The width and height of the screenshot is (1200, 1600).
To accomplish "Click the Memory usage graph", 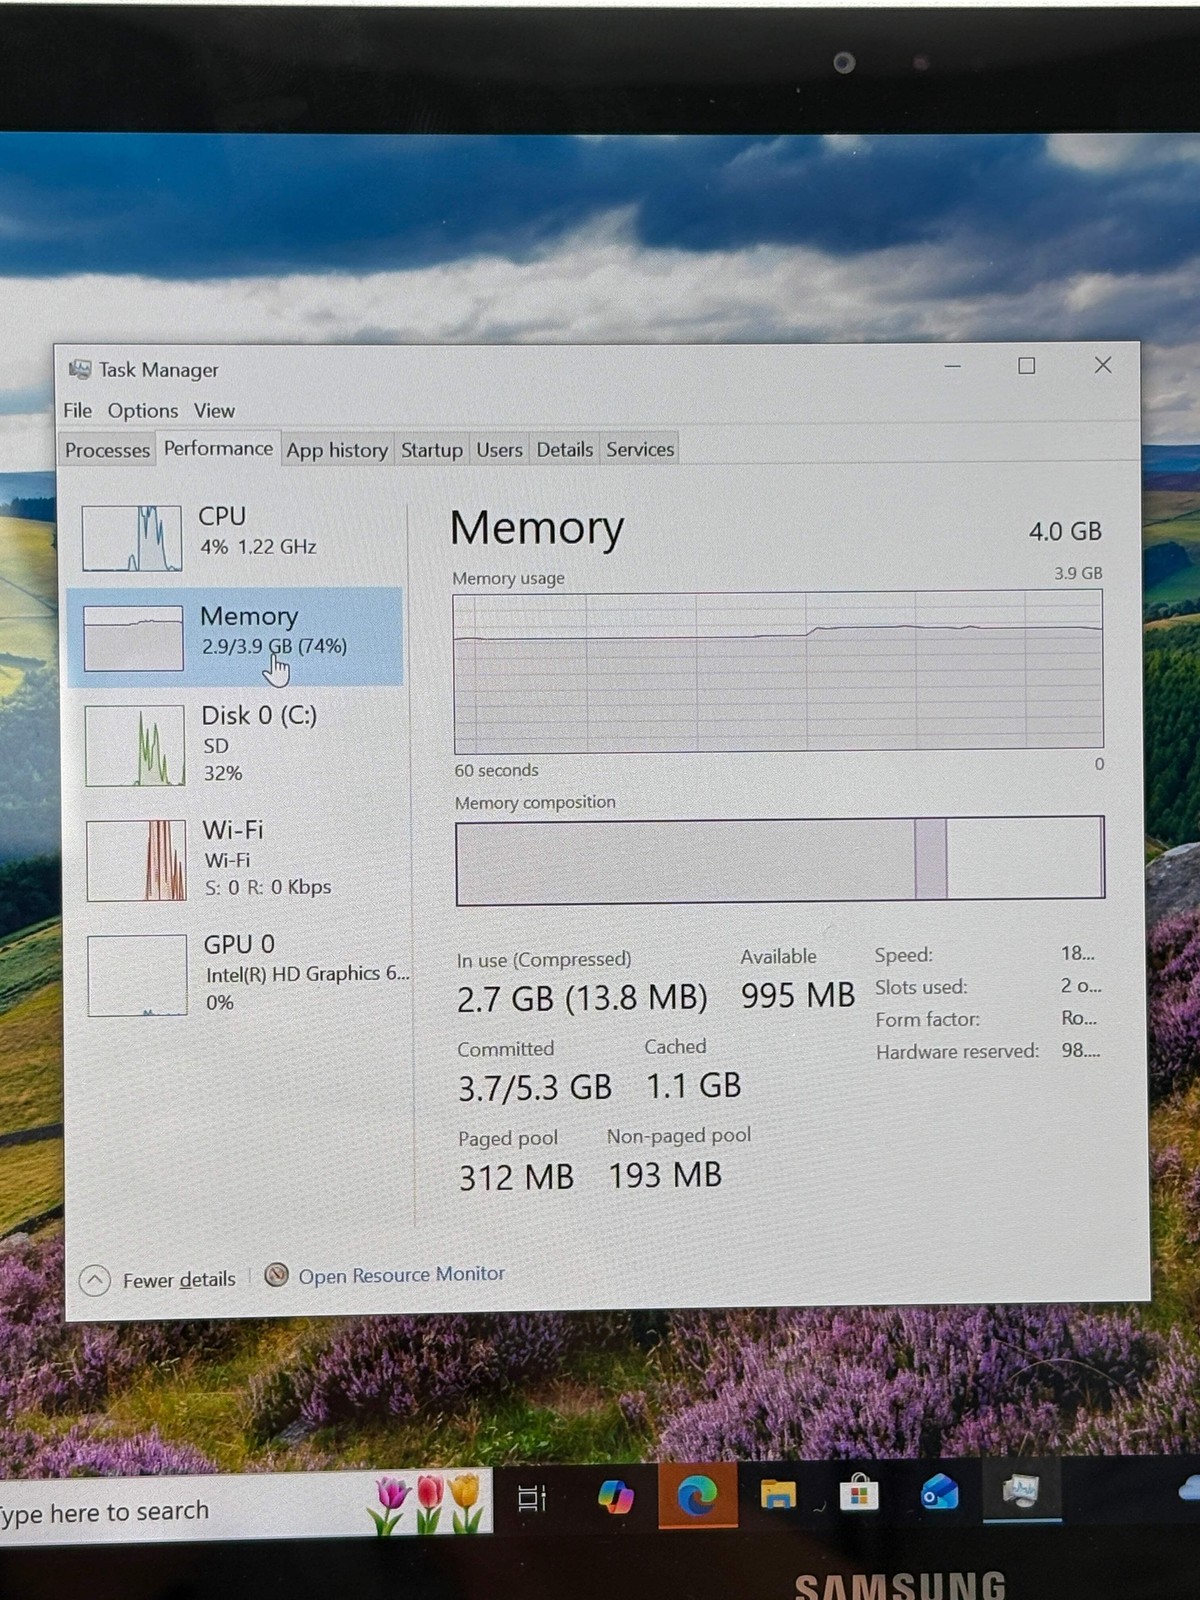I will coord(778,671).
